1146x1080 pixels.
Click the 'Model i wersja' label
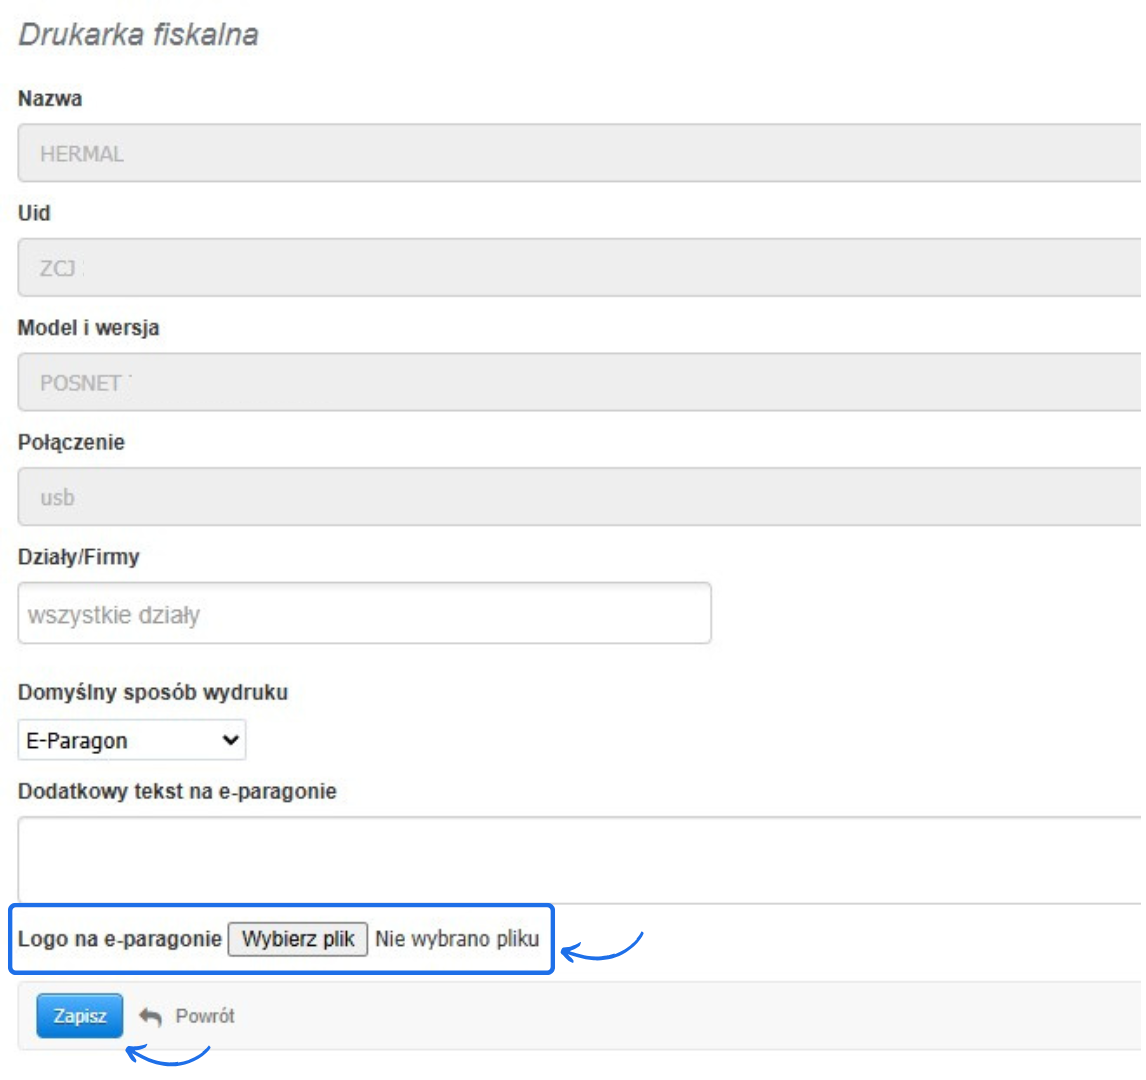pos(88,328)
